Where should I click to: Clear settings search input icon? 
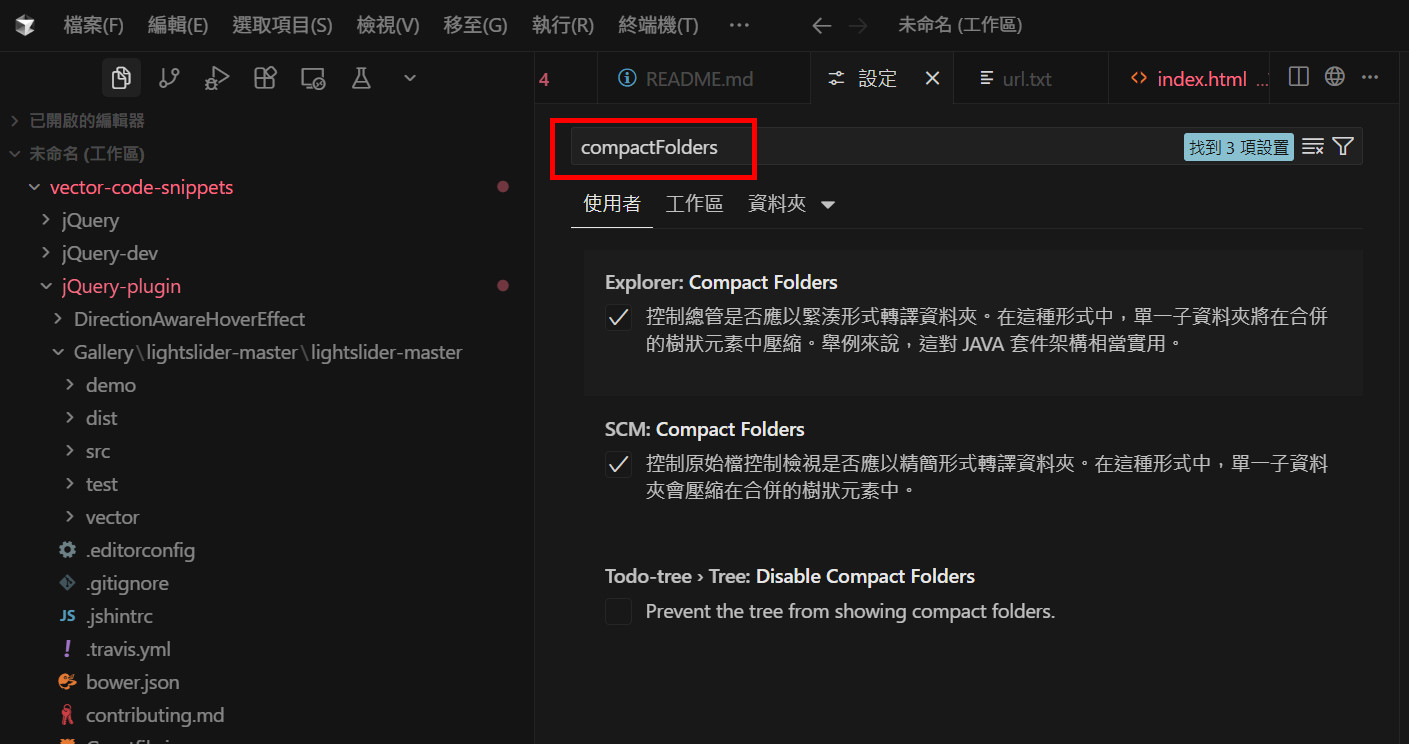coord(1313,147)
